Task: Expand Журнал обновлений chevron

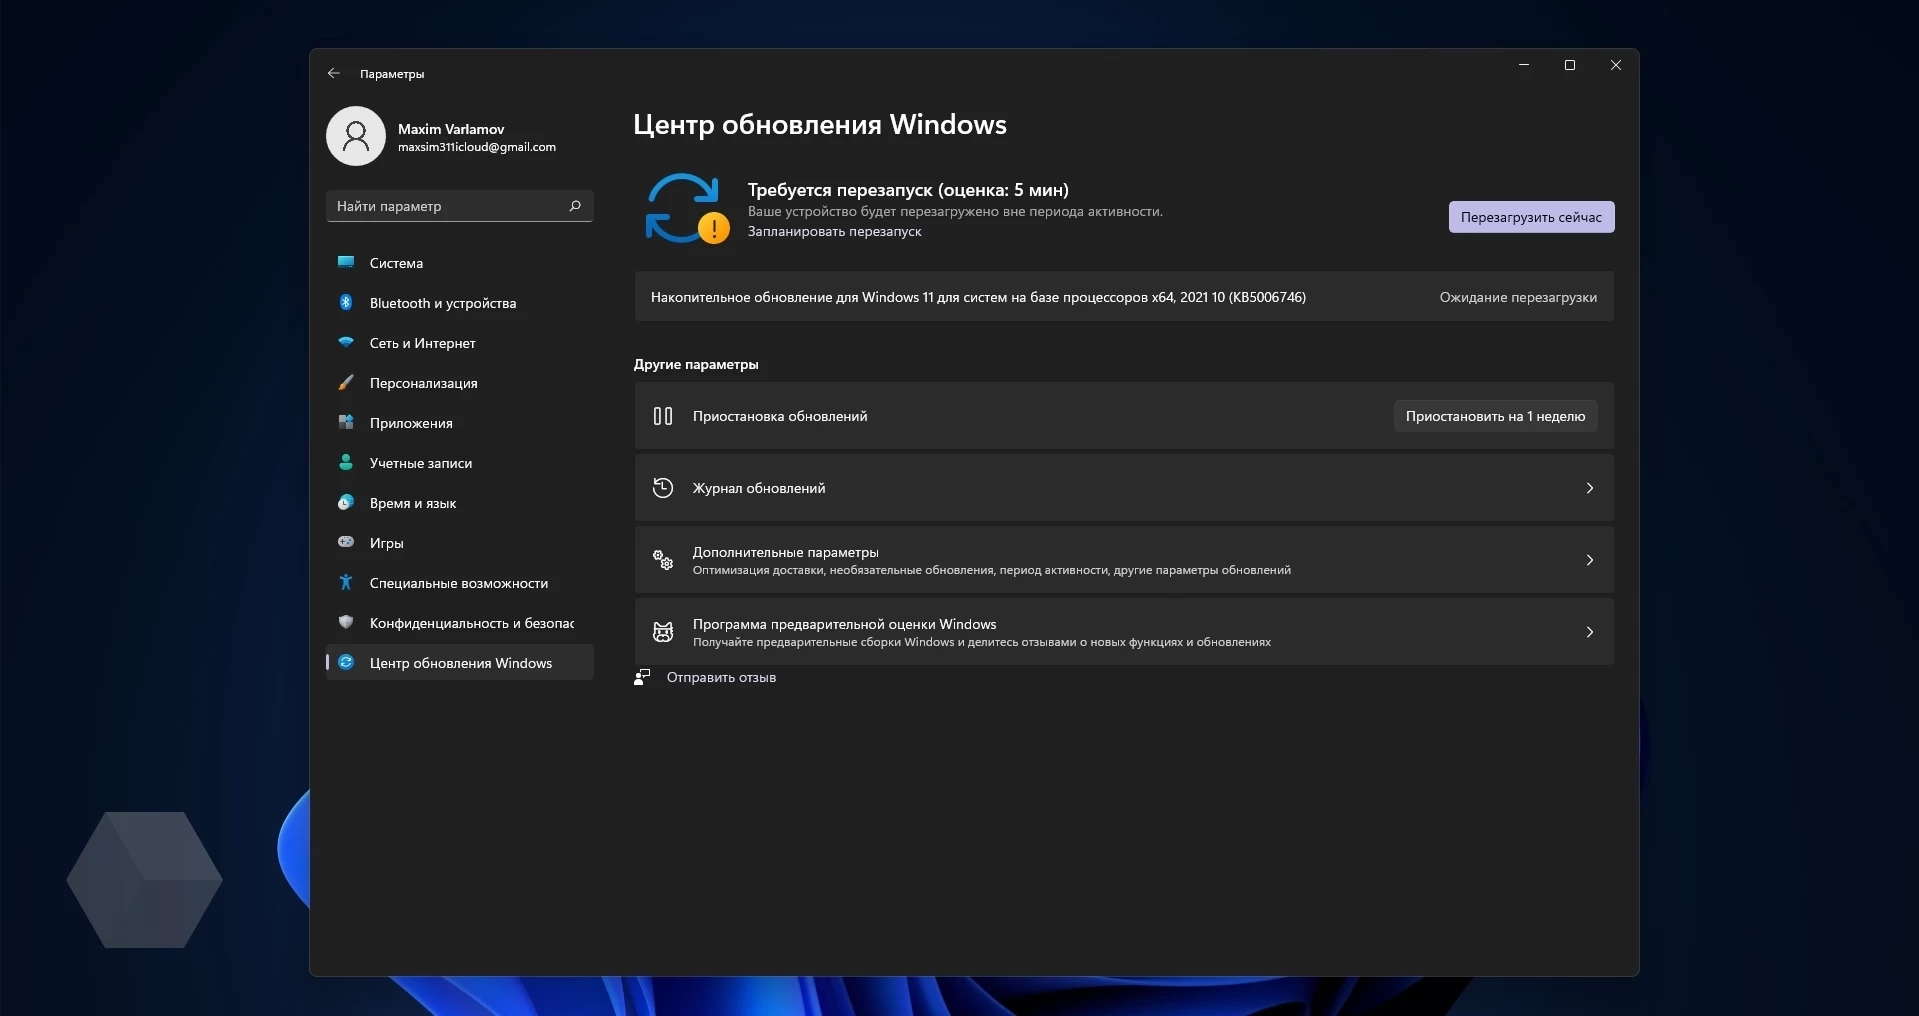Action: pos(1590,488)
